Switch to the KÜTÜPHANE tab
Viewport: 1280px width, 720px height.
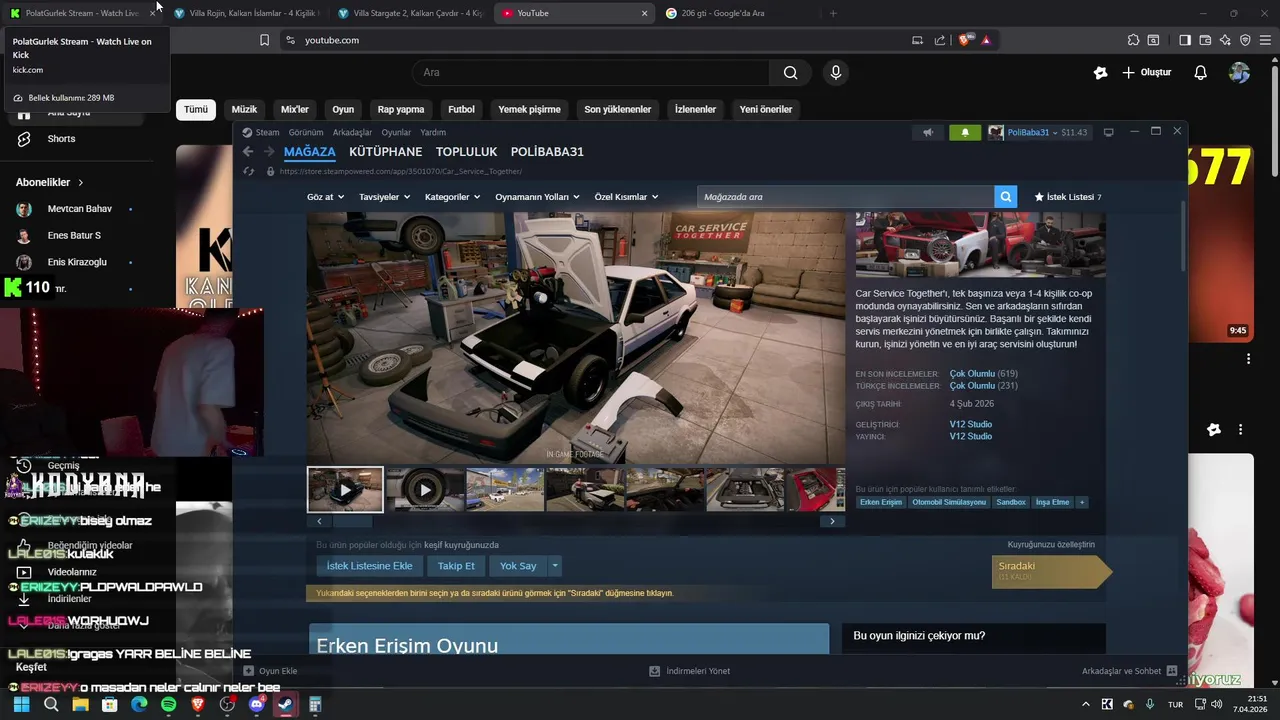point(385,152)
